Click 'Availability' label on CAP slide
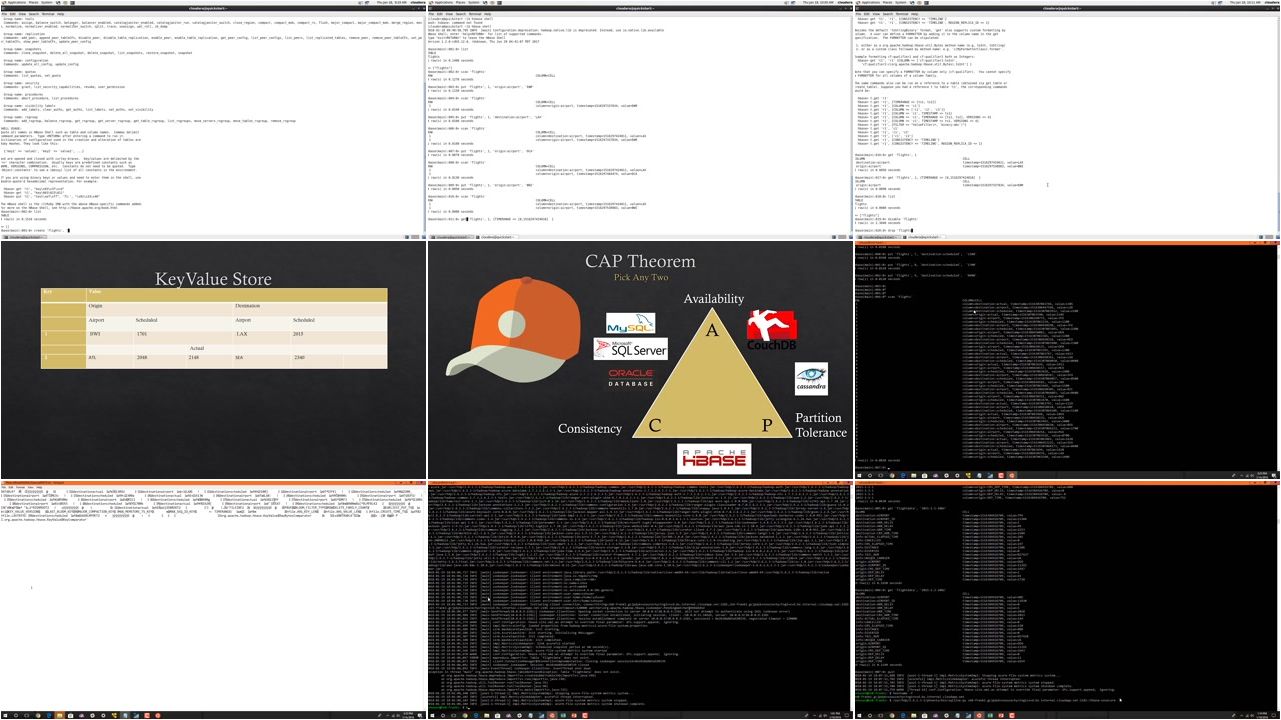Screen dimensions: 1281x720 (x=713, y=299)
